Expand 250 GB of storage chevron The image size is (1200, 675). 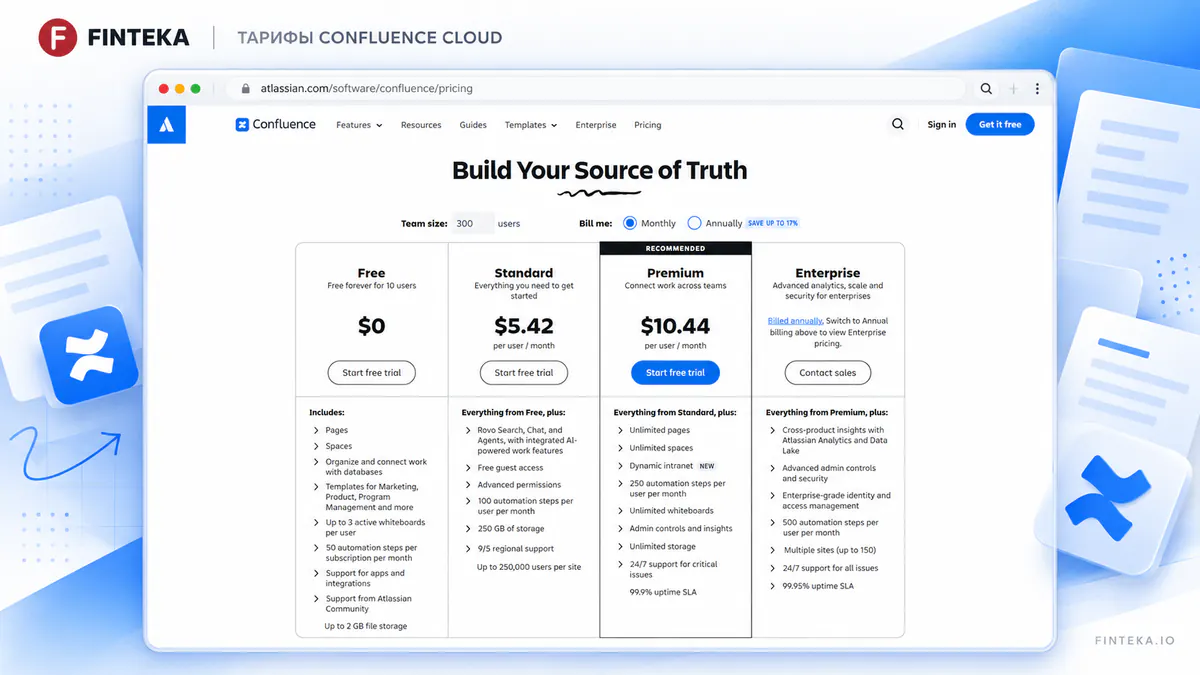pyautogui.click(x=468, y=529)
